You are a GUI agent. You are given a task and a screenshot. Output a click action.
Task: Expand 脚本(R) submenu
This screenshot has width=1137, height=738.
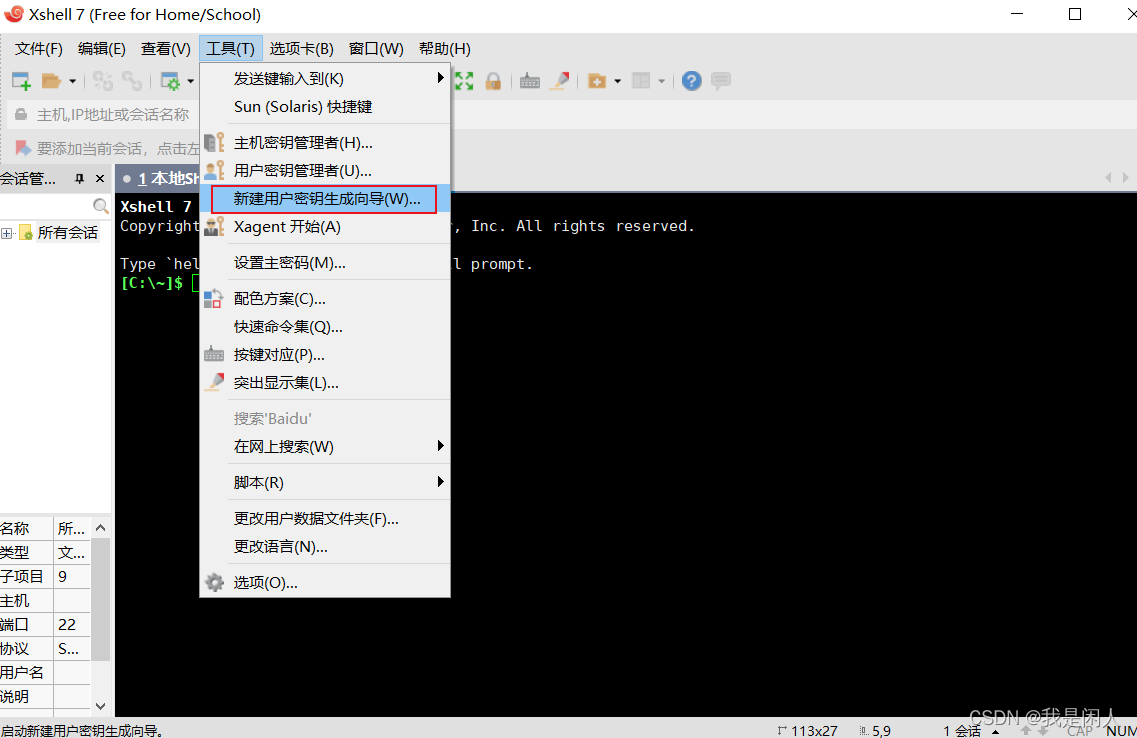[325, 483]
